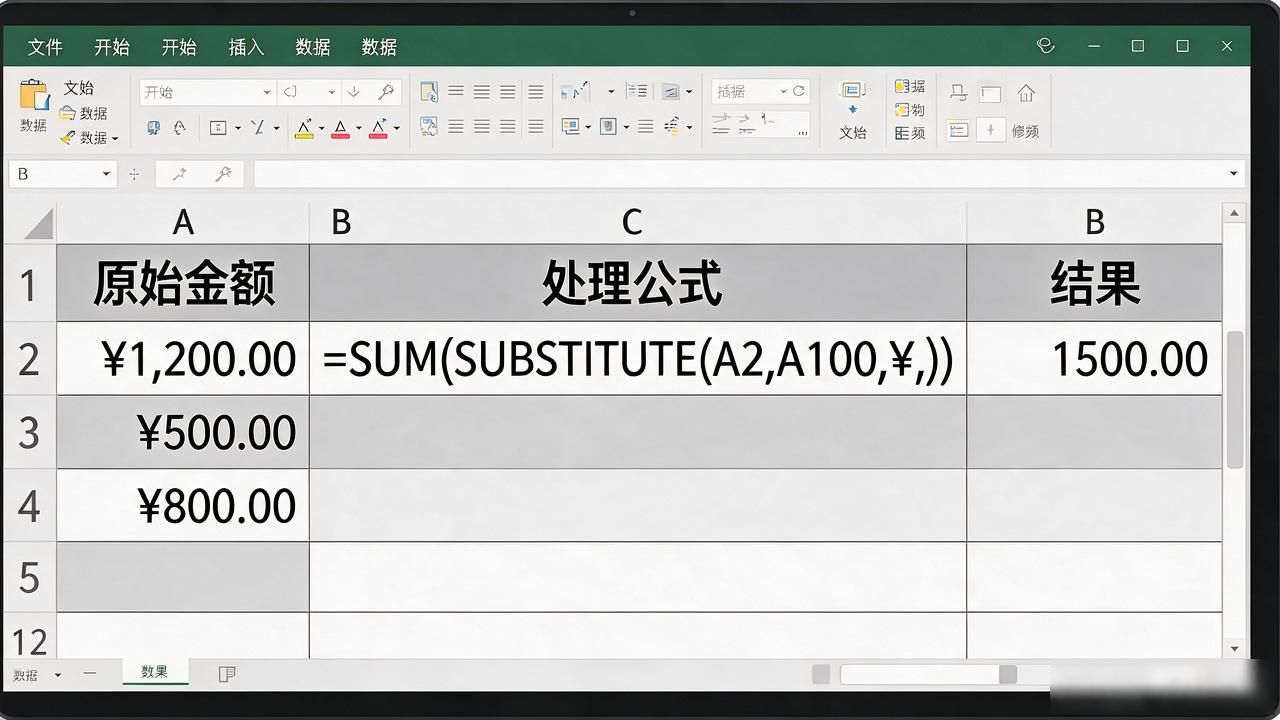The image size is (1280, 720).
Task: Expand the formula bar with its end arrow
Action: [x=1233, y=174]
